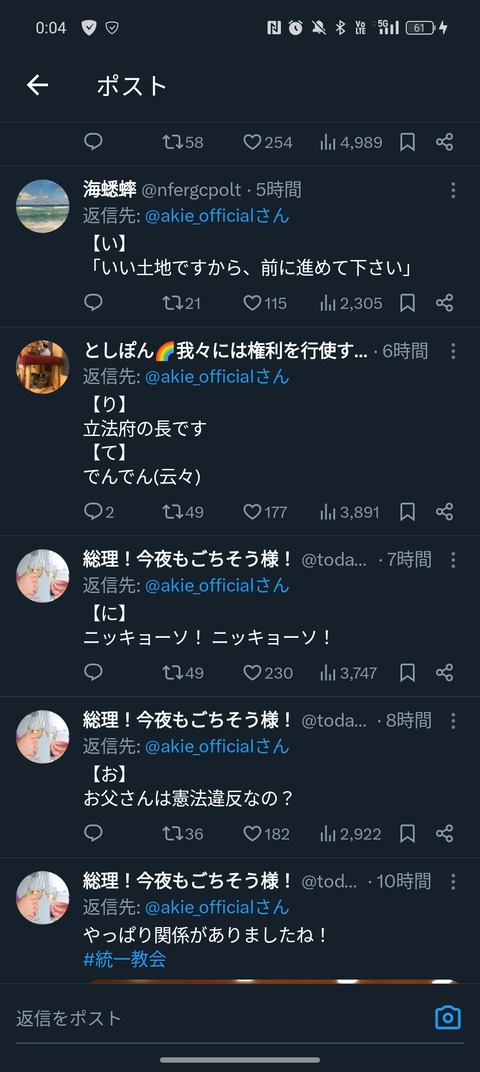480x1072 pixels.
Task: Repost the いい土地ですから post showing 21
Action: pyautogui.click(x=182, y=303)
